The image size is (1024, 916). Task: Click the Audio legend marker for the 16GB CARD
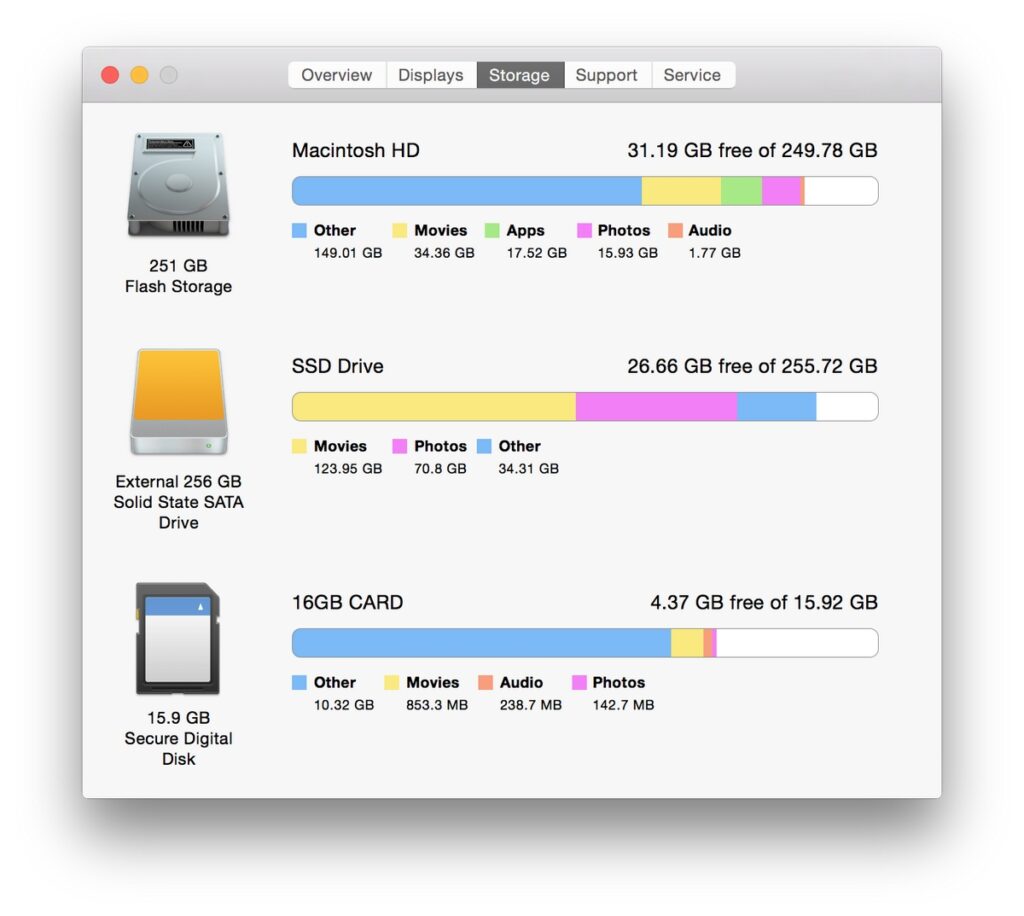tap(487, 682)
